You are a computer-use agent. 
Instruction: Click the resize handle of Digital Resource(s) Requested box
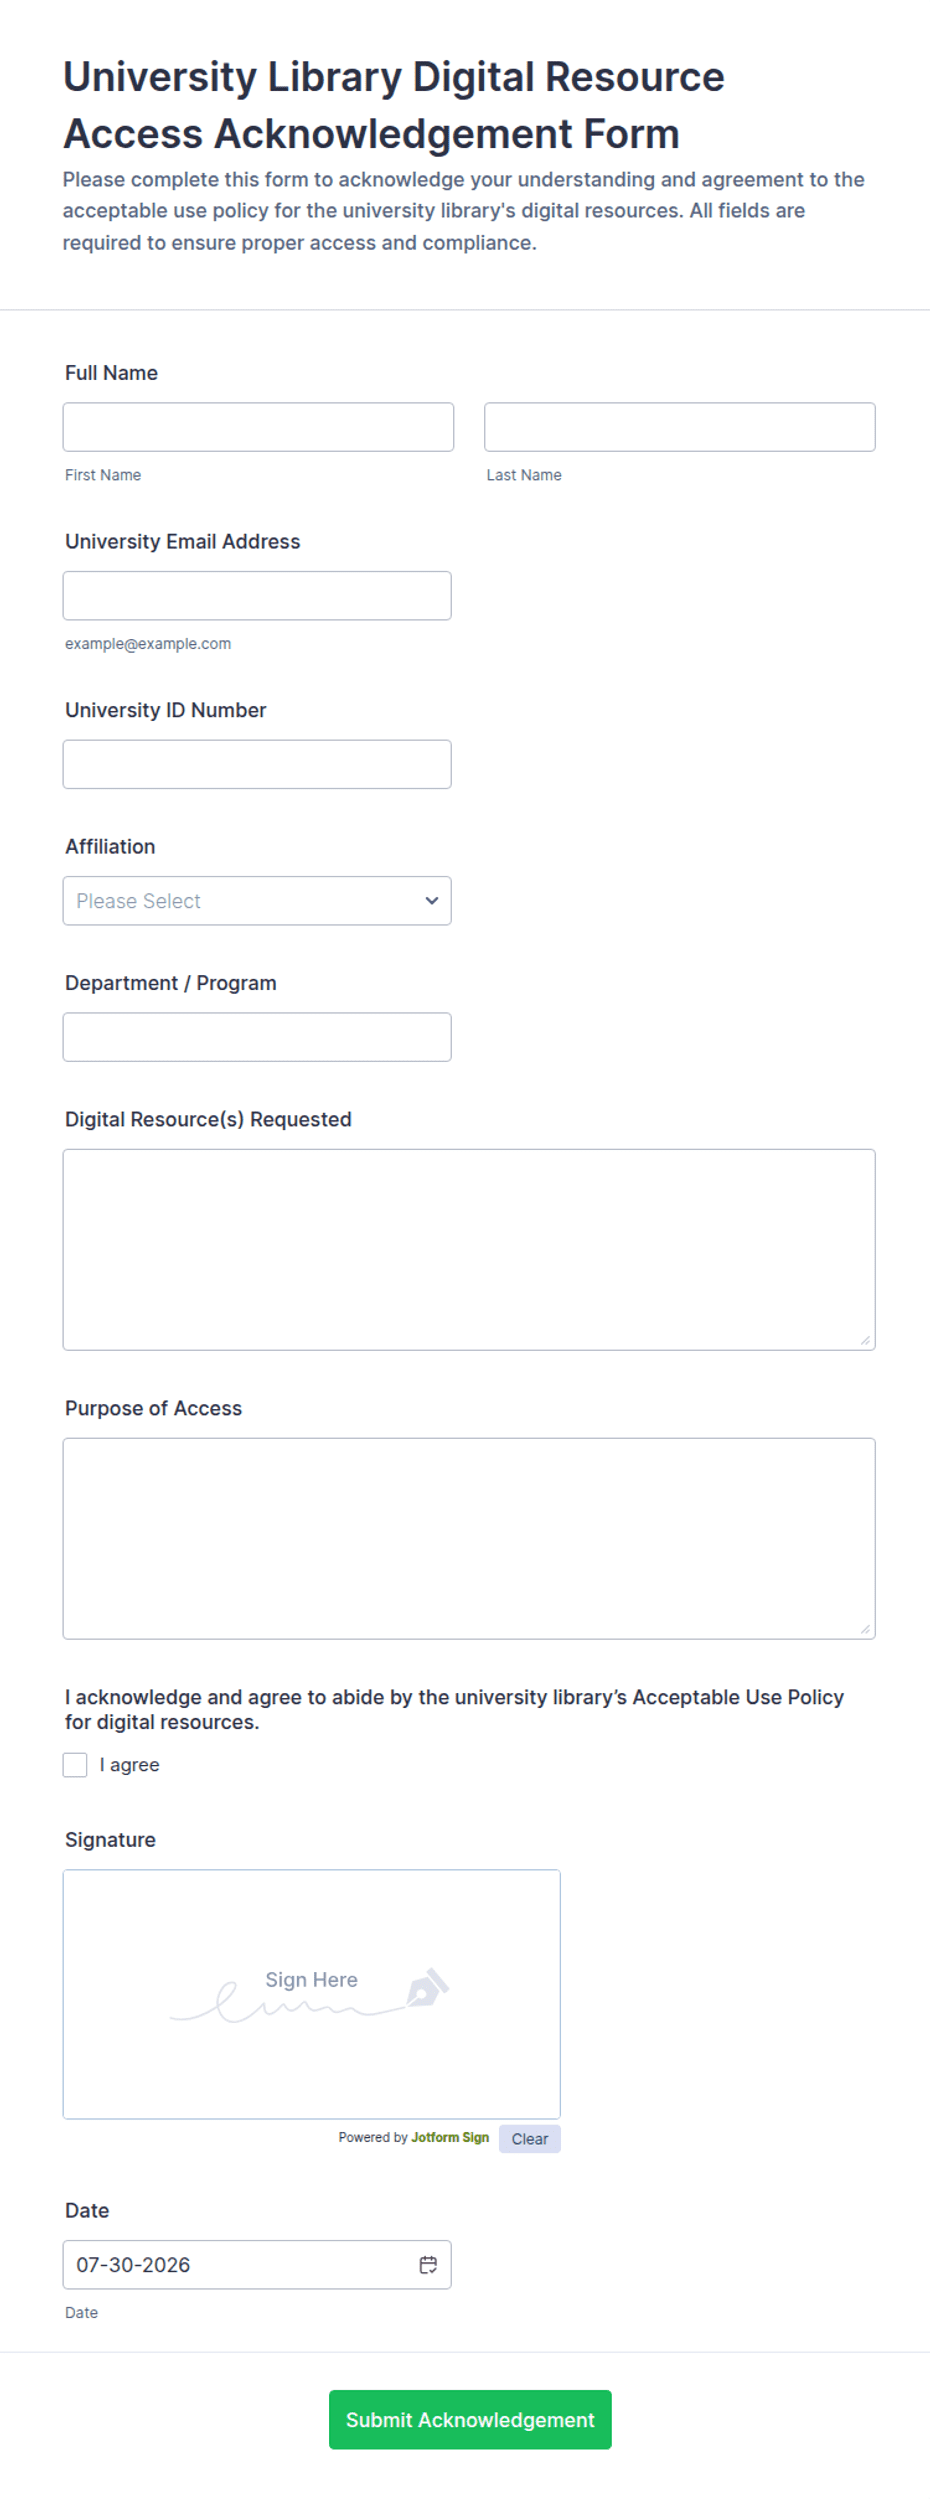point(865,1340)
